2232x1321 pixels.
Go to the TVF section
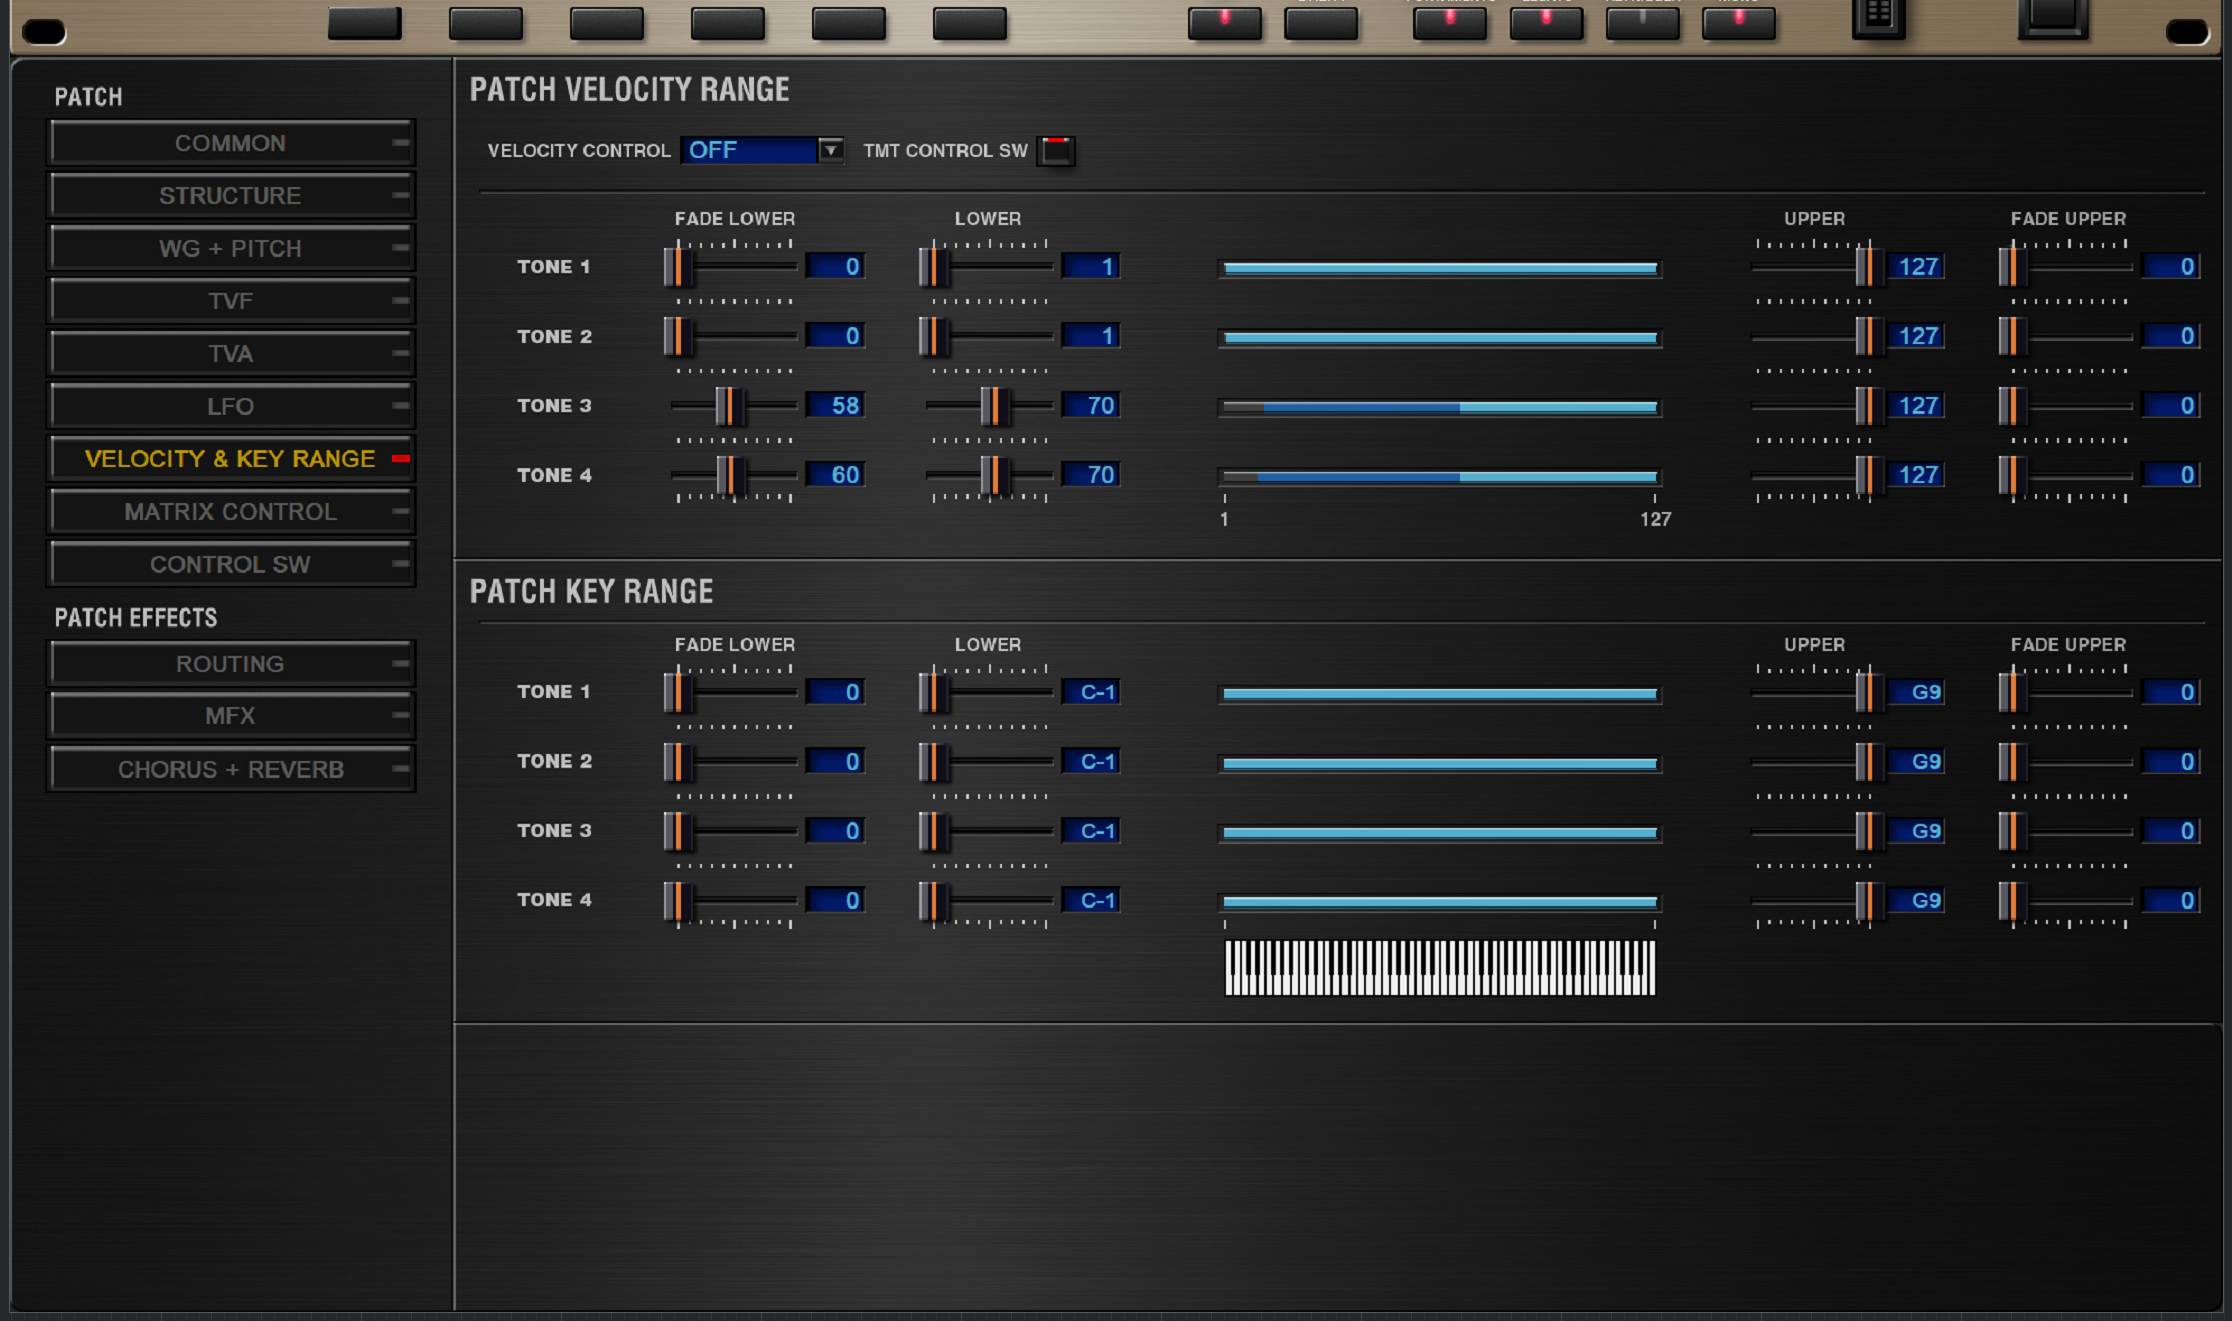[x=230, y=301]
